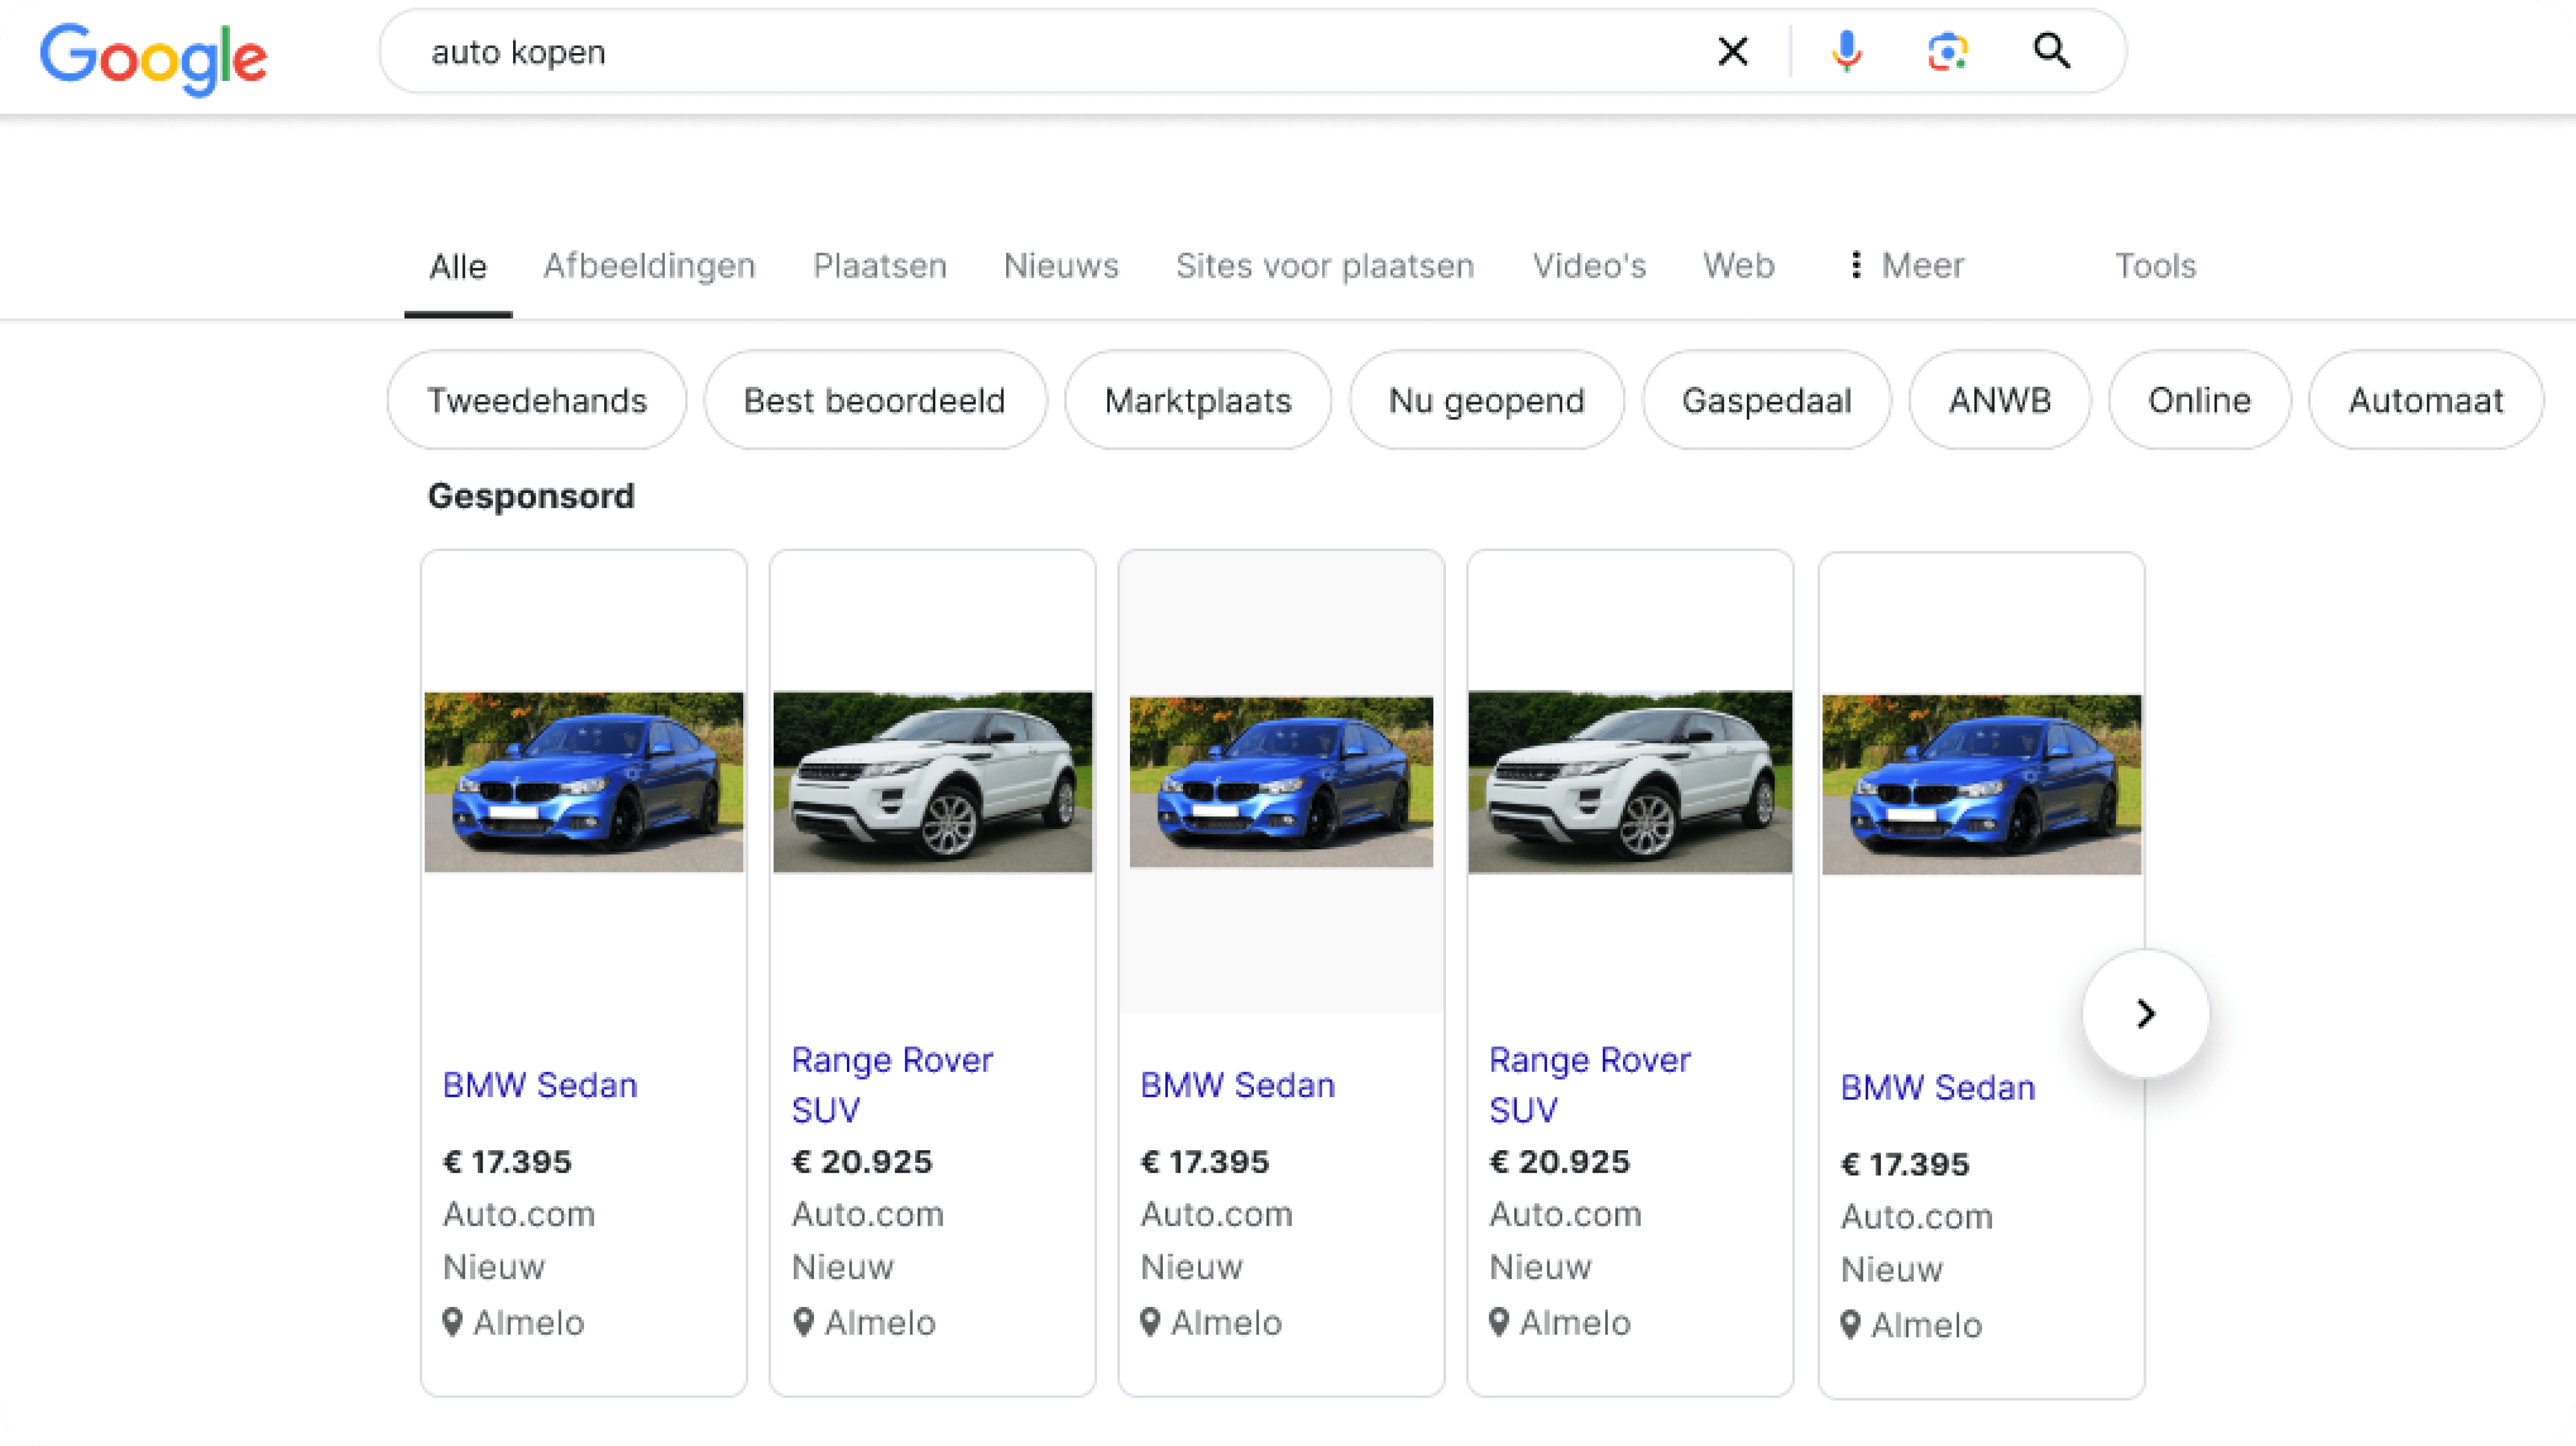This screenshot has height=1446, width=2576.
Task: Go to the Nieuws tab
Action: tap(1061, 266)
